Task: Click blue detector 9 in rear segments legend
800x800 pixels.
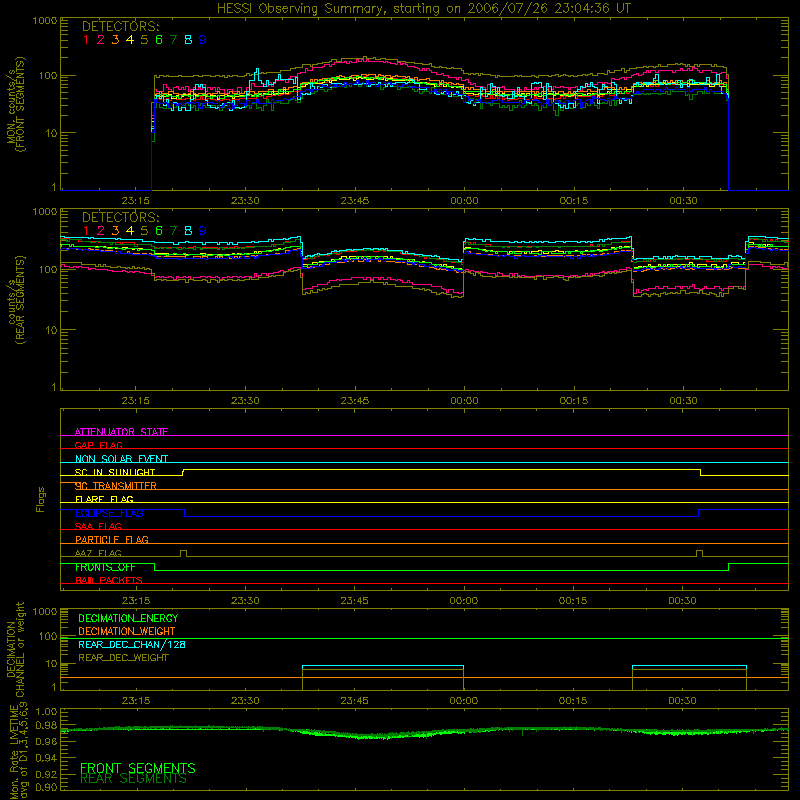Action: (203, 231)
